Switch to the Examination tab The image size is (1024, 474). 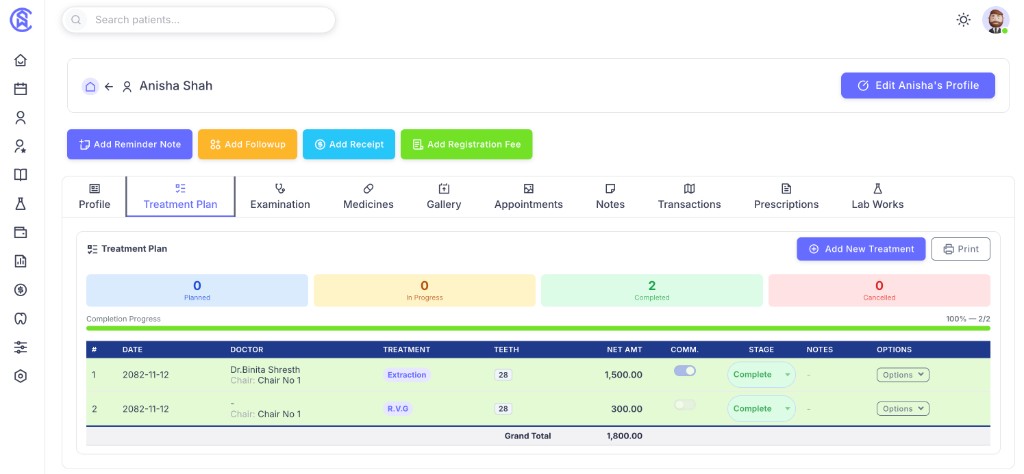[x=280, y=196]
